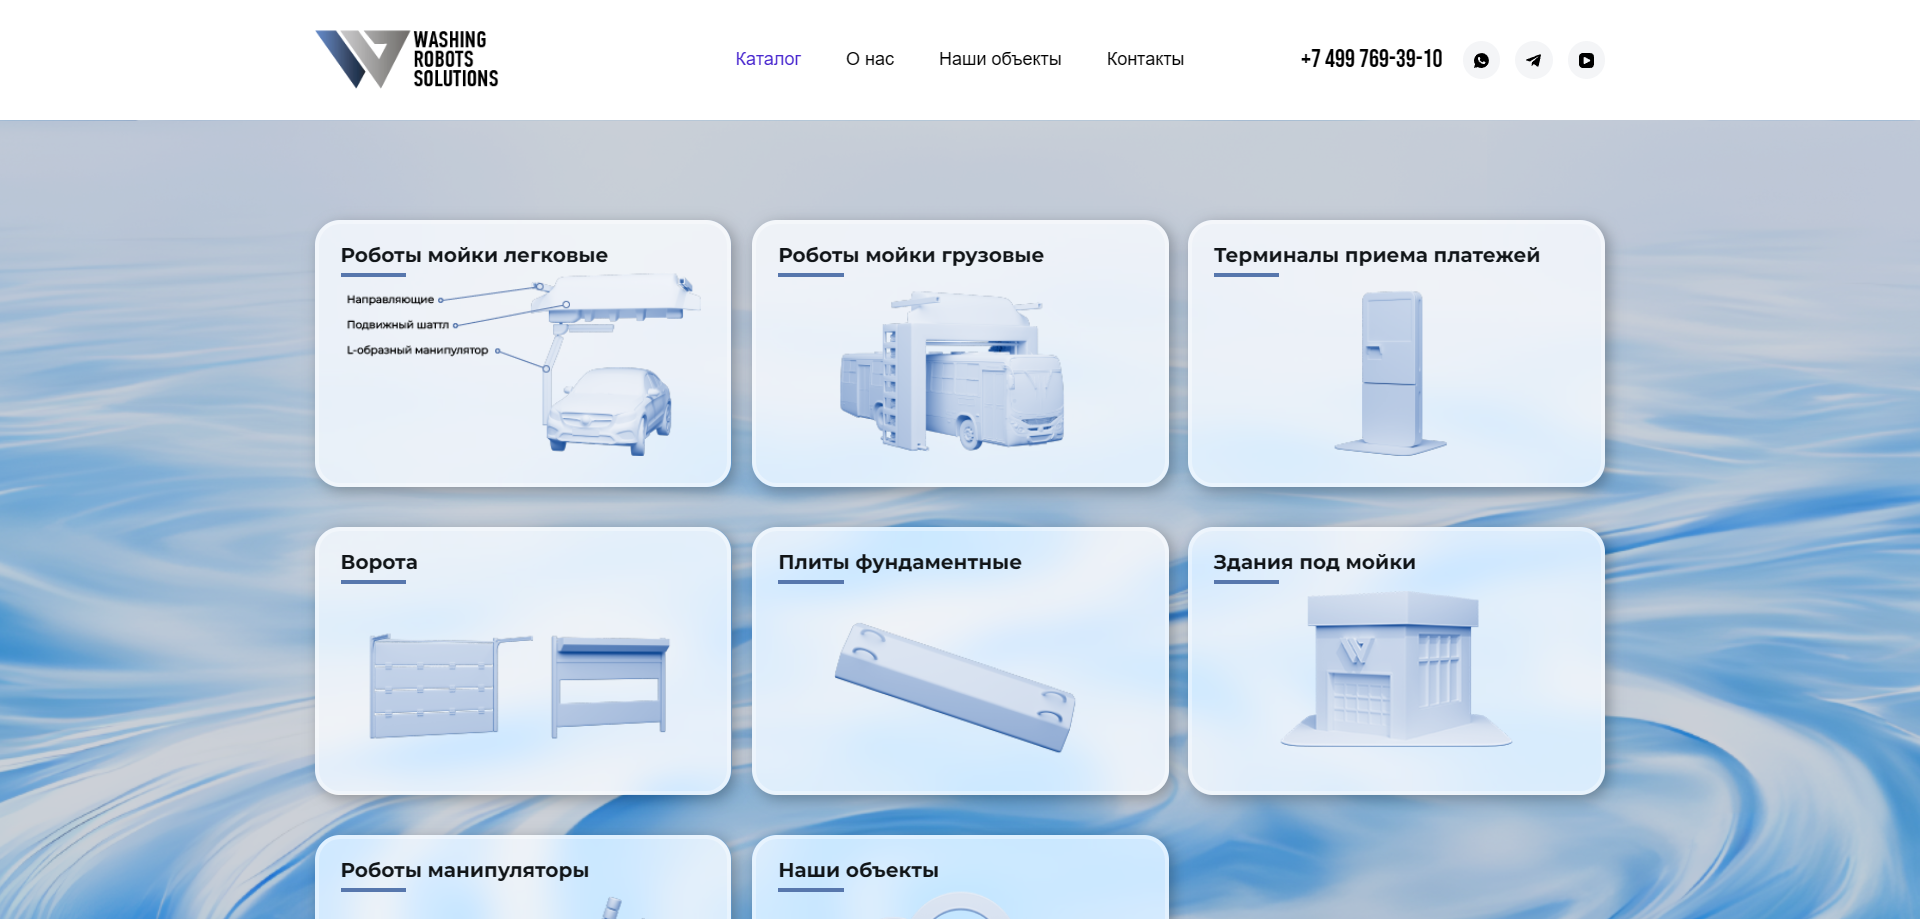Screen dimensions: 1920x919
Task: Open the Ворота category card
Action: [523, 661]
